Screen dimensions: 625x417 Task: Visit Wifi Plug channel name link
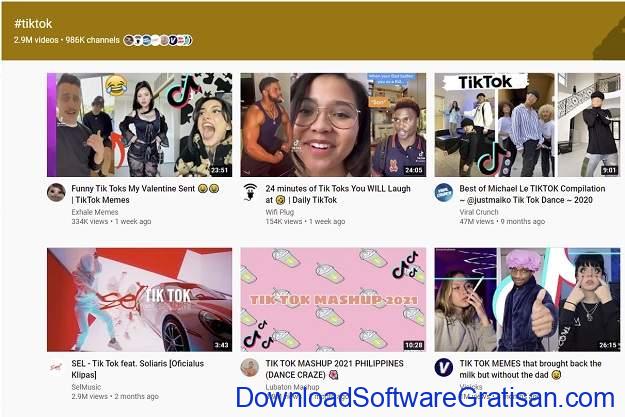click(280, 212)
